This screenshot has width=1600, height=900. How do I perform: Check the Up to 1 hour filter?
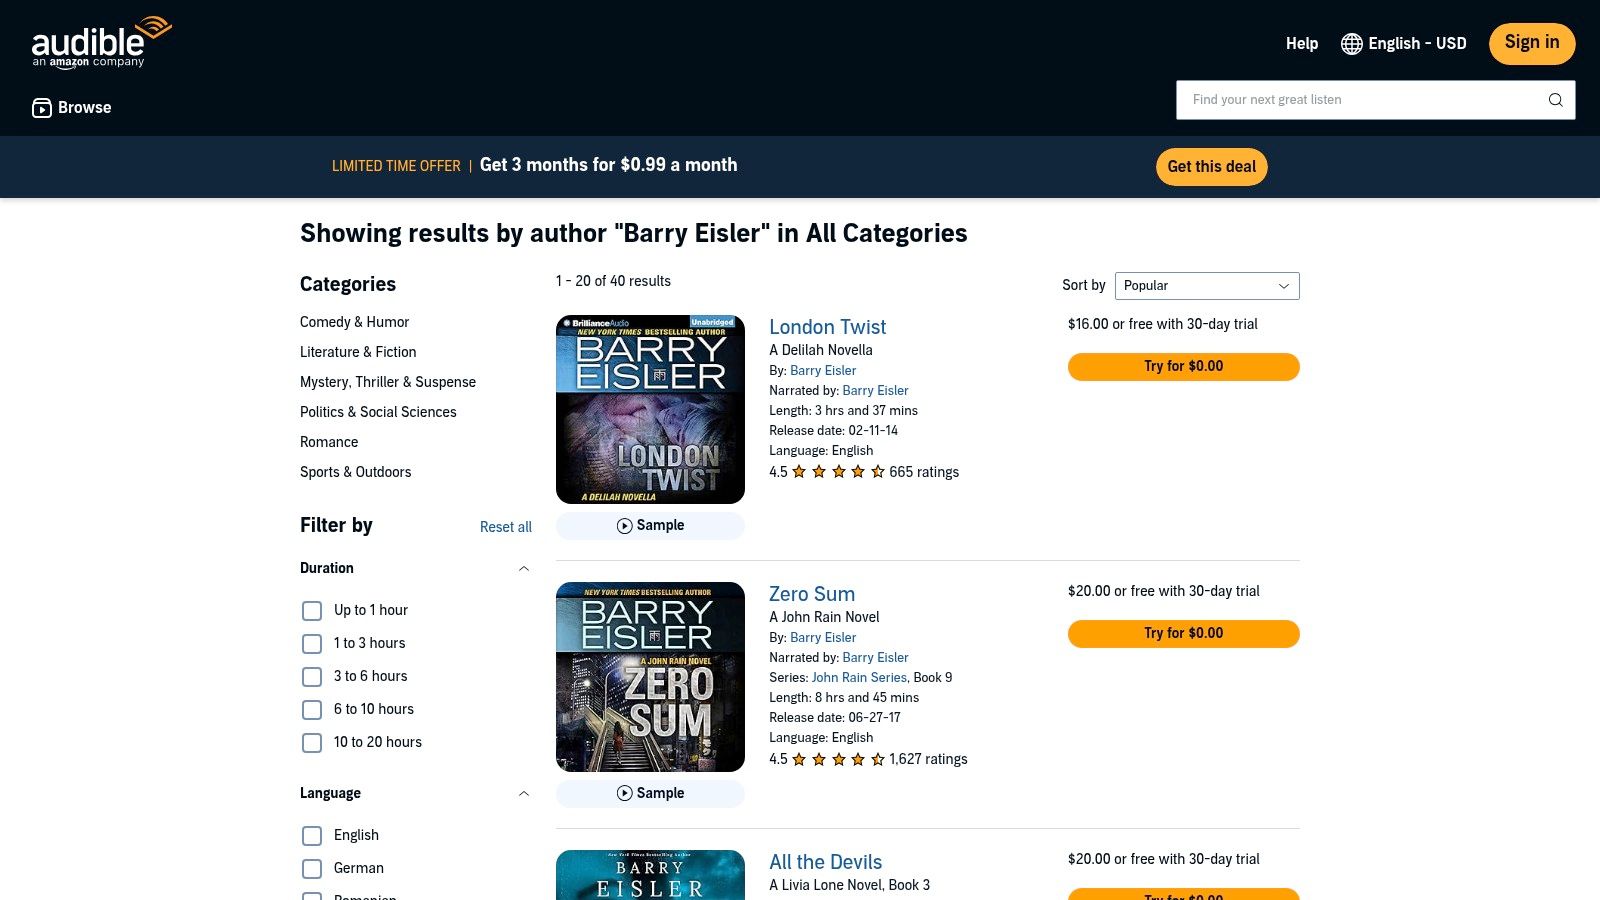coord(312,611)
